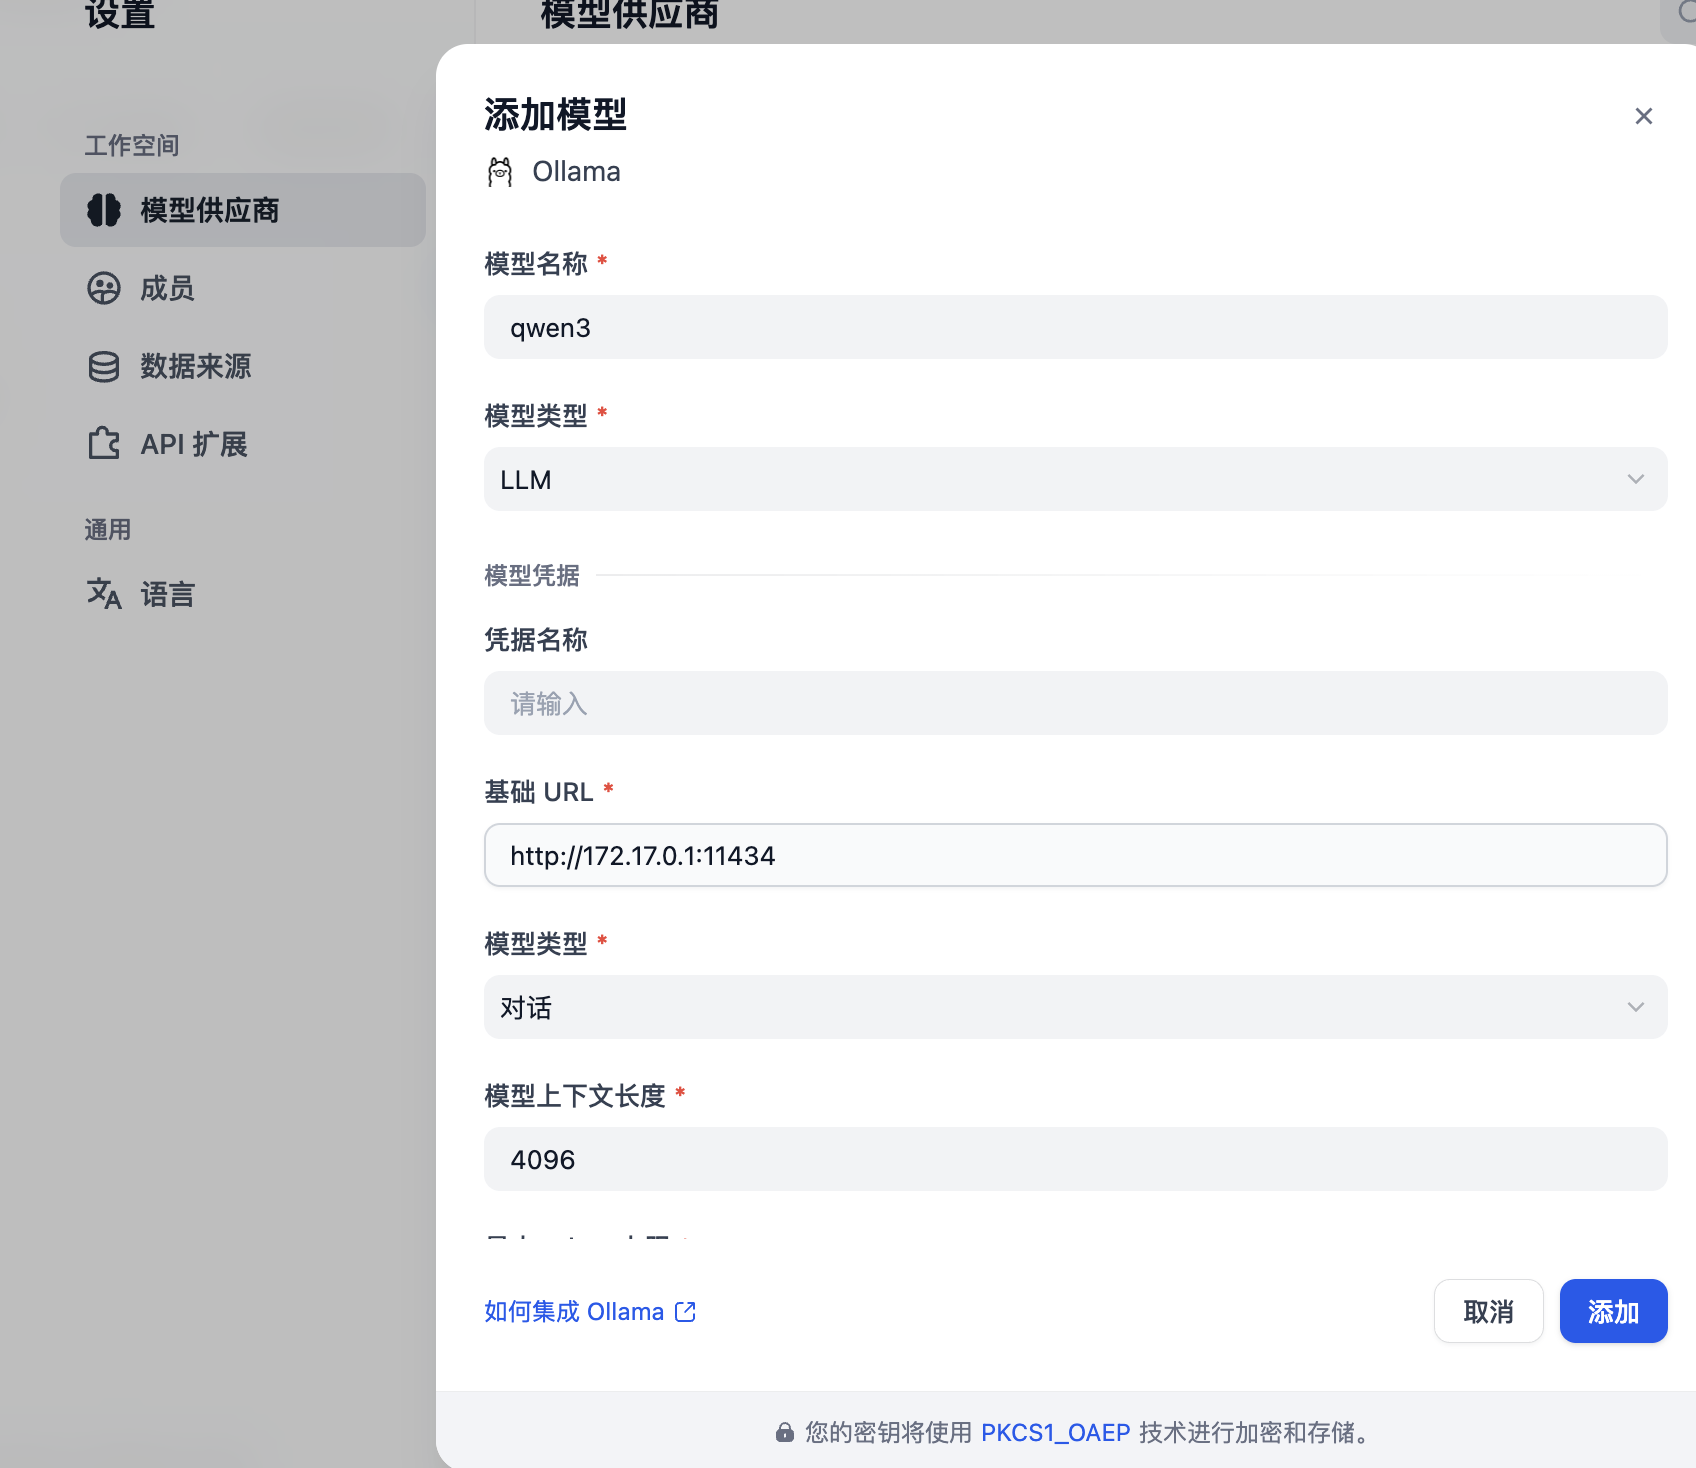
Task: Focus the 凭据名称 input field
Action: (1075, 703)
